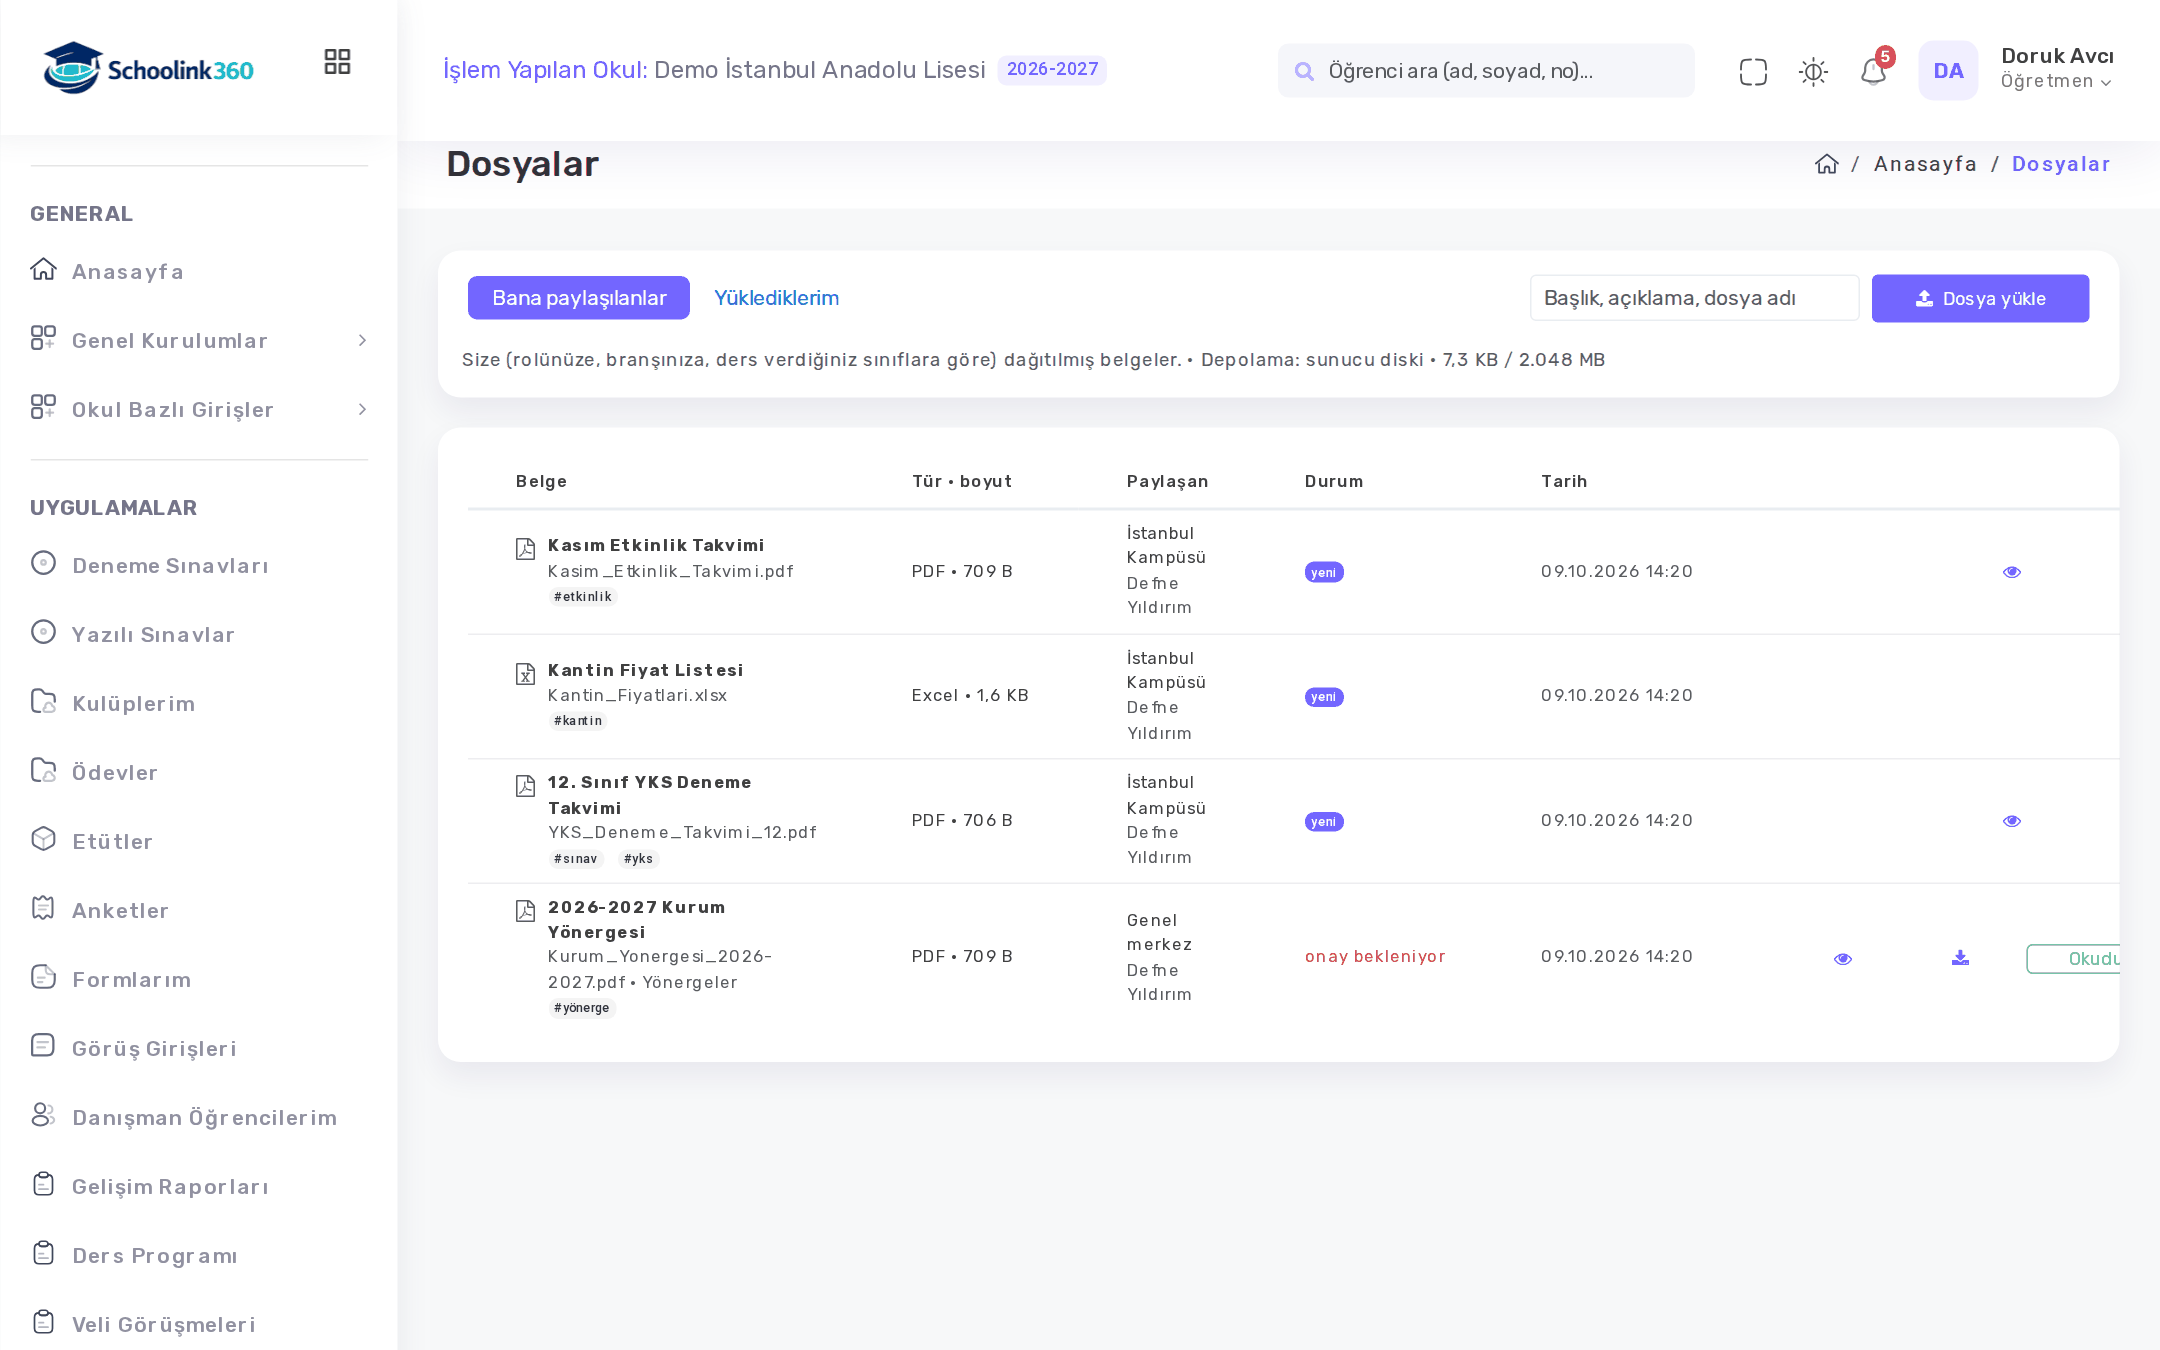2160x1350 pixels.
Task: Click the Schoolink360 logo
Action: pos(148,68)
